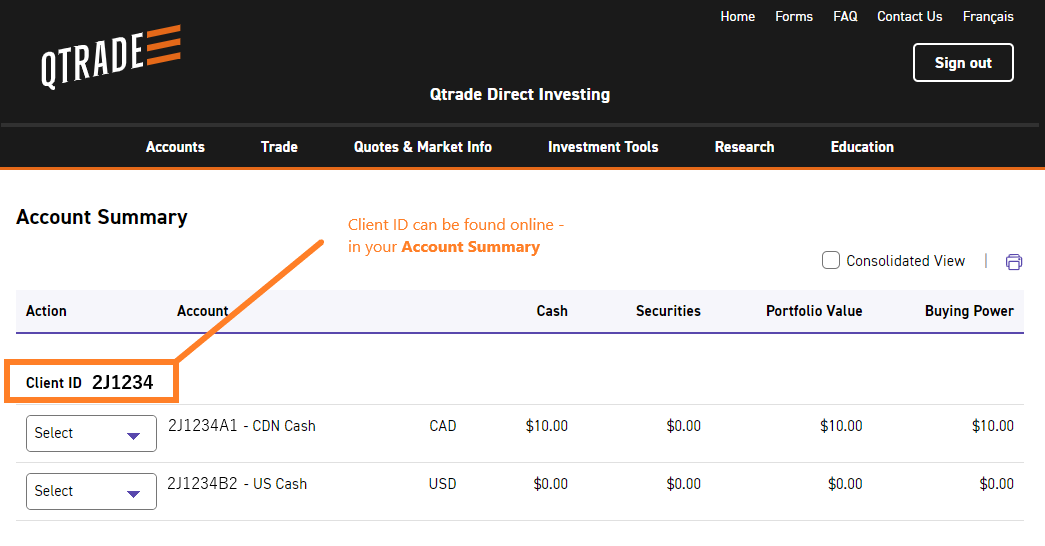Open Select dropdown for CDN Cash account
1045x546 pixels.
91,434
